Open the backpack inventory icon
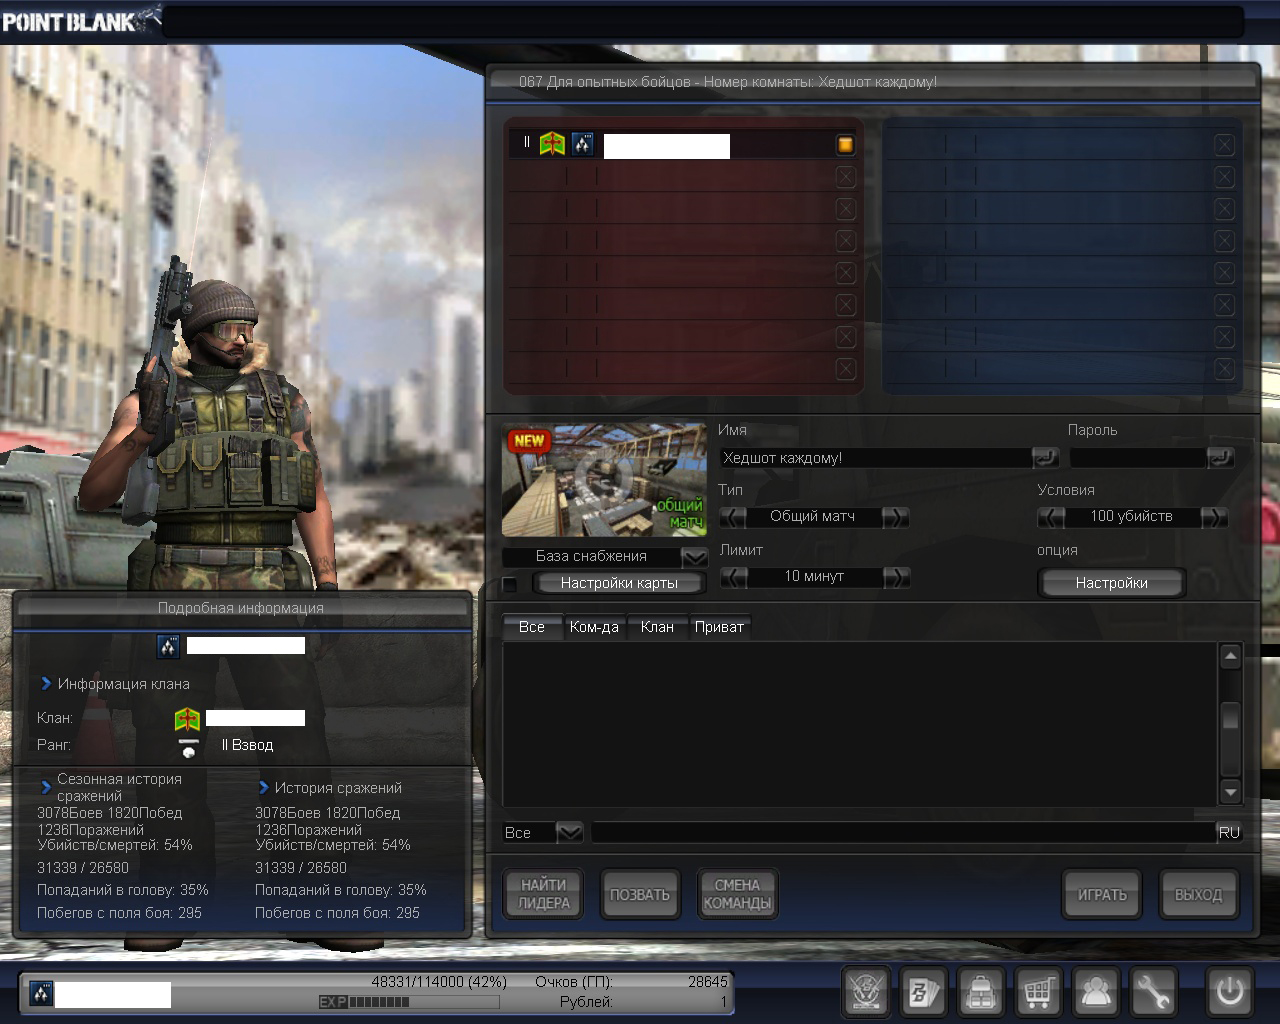The image size is (1280, 1024). click(x=980, y=992)
